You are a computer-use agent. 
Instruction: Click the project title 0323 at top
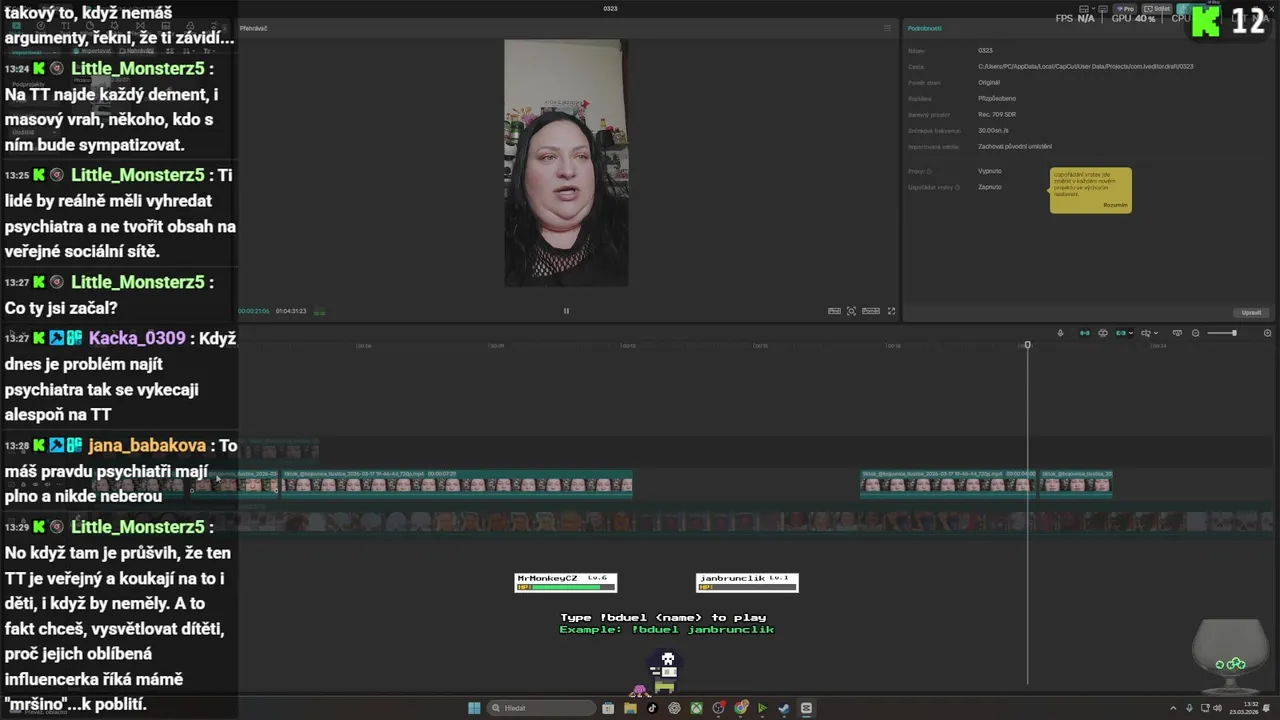click(x=610, y=8)
